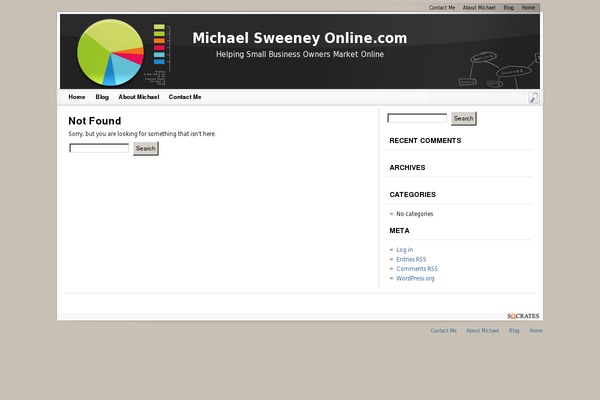Click footer Blog link

pos(514,331)
